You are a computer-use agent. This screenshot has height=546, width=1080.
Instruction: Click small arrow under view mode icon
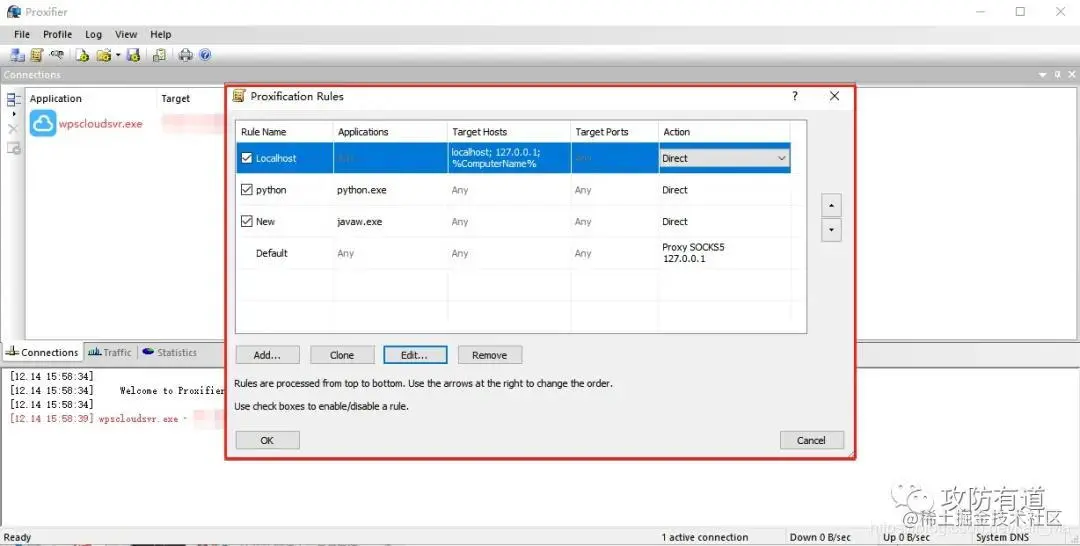point(14,114)
